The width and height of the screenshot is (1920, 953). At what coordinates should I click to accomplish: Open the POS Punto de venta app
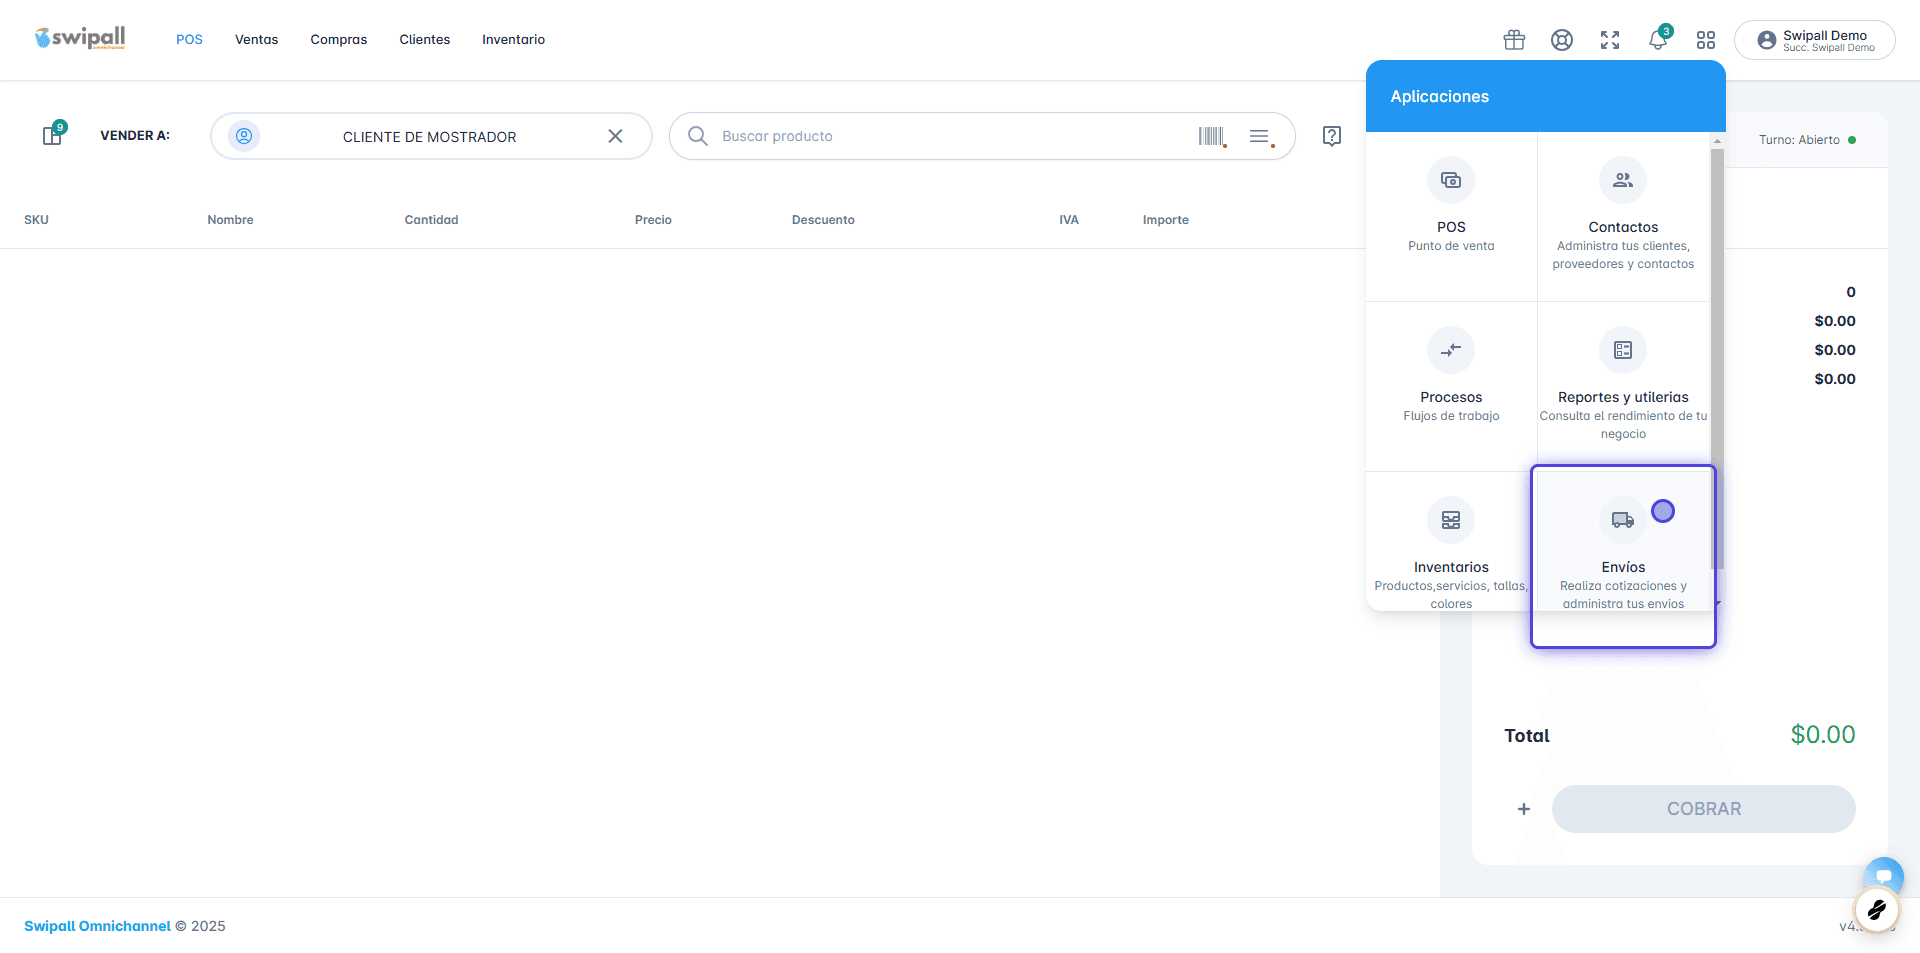click(x=1451, y=216)
